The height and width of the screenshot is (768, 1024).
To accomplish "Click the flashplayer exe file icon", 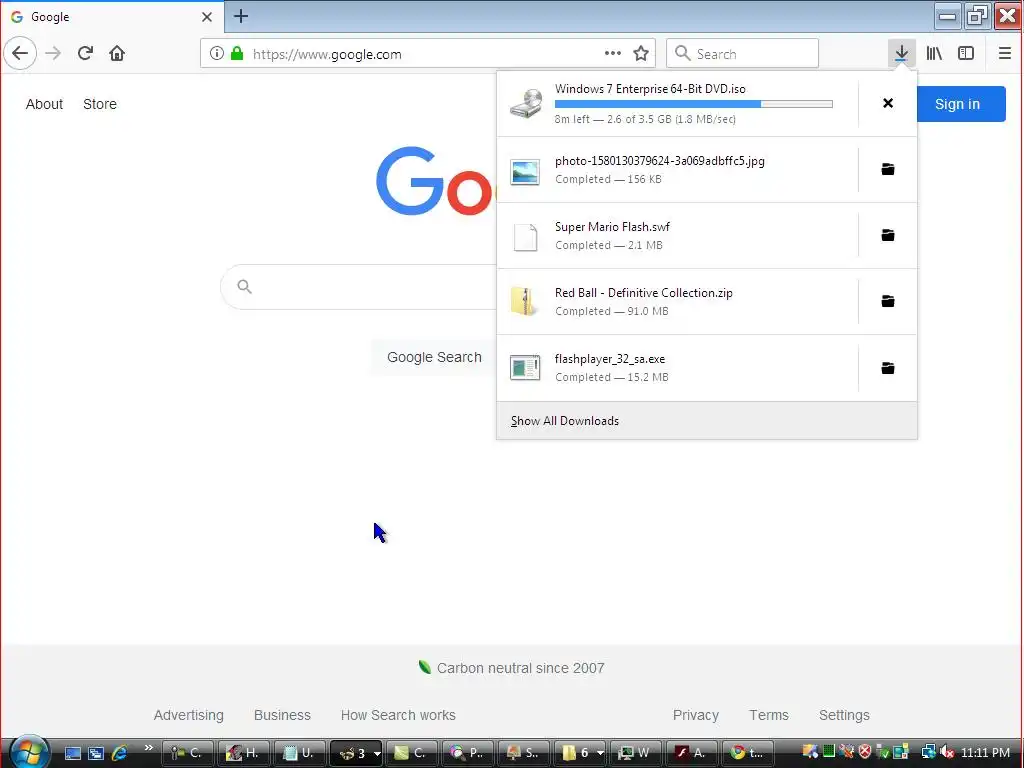I will point(525,368).
